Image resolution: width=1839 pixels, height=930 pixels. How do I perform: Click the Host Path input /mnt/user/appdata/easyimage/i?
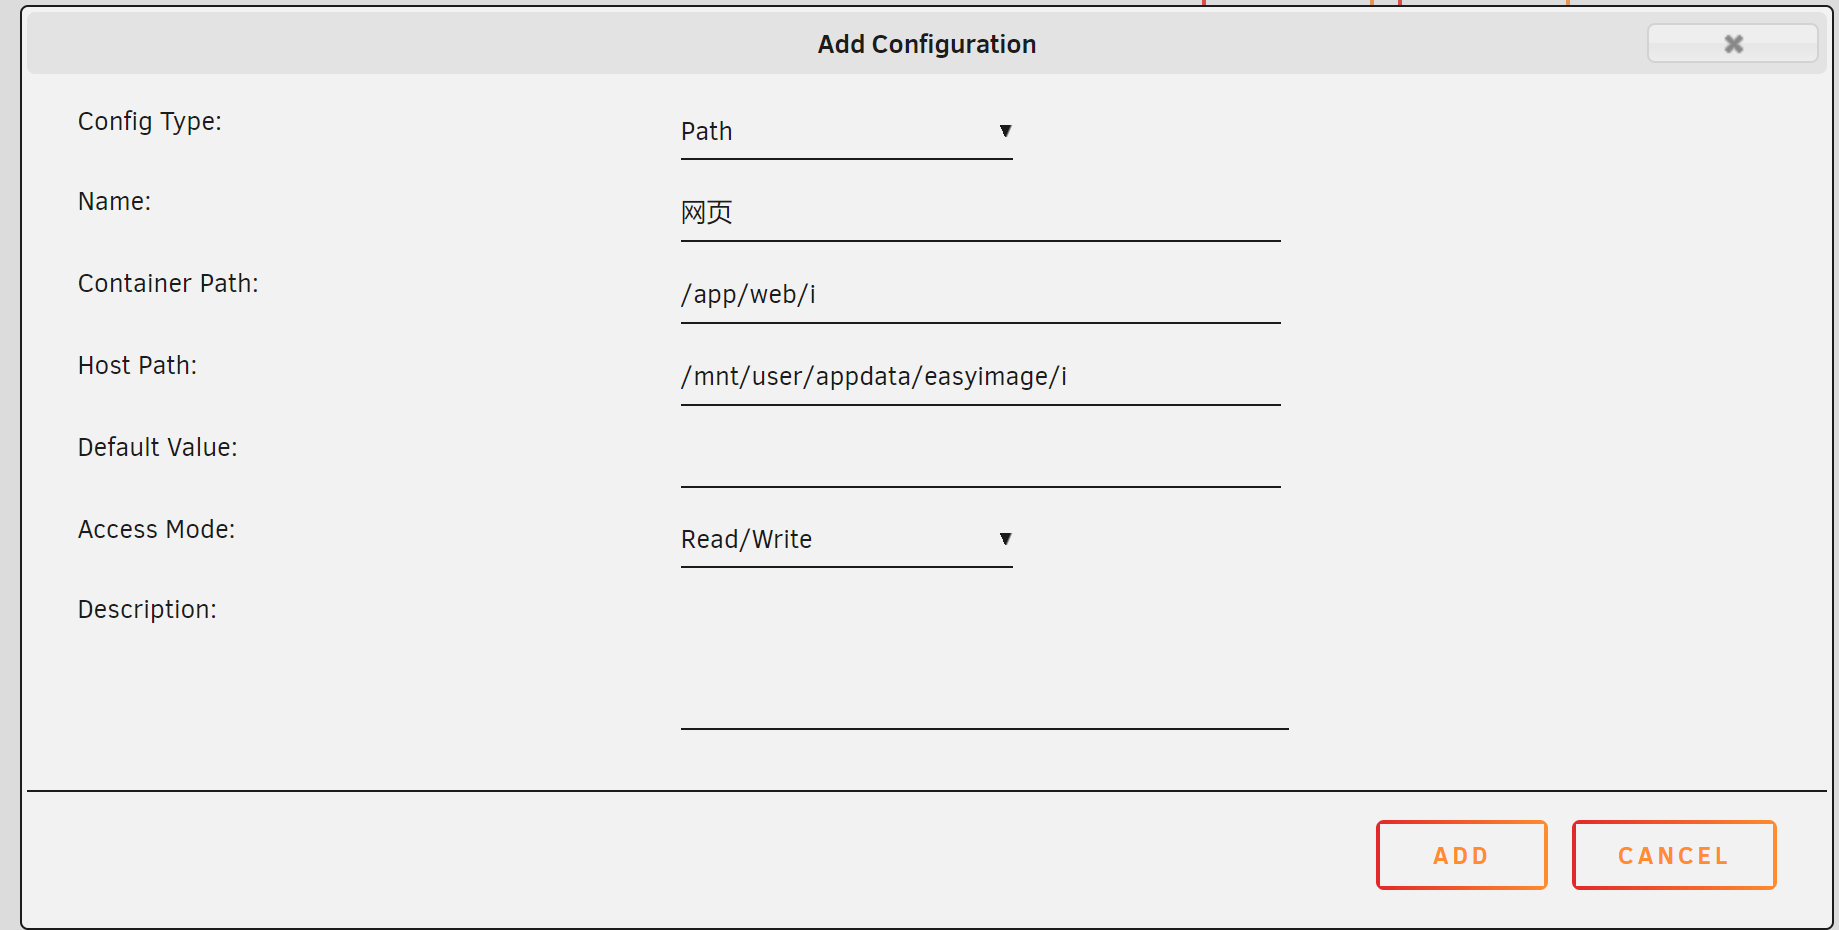(980, 378)
